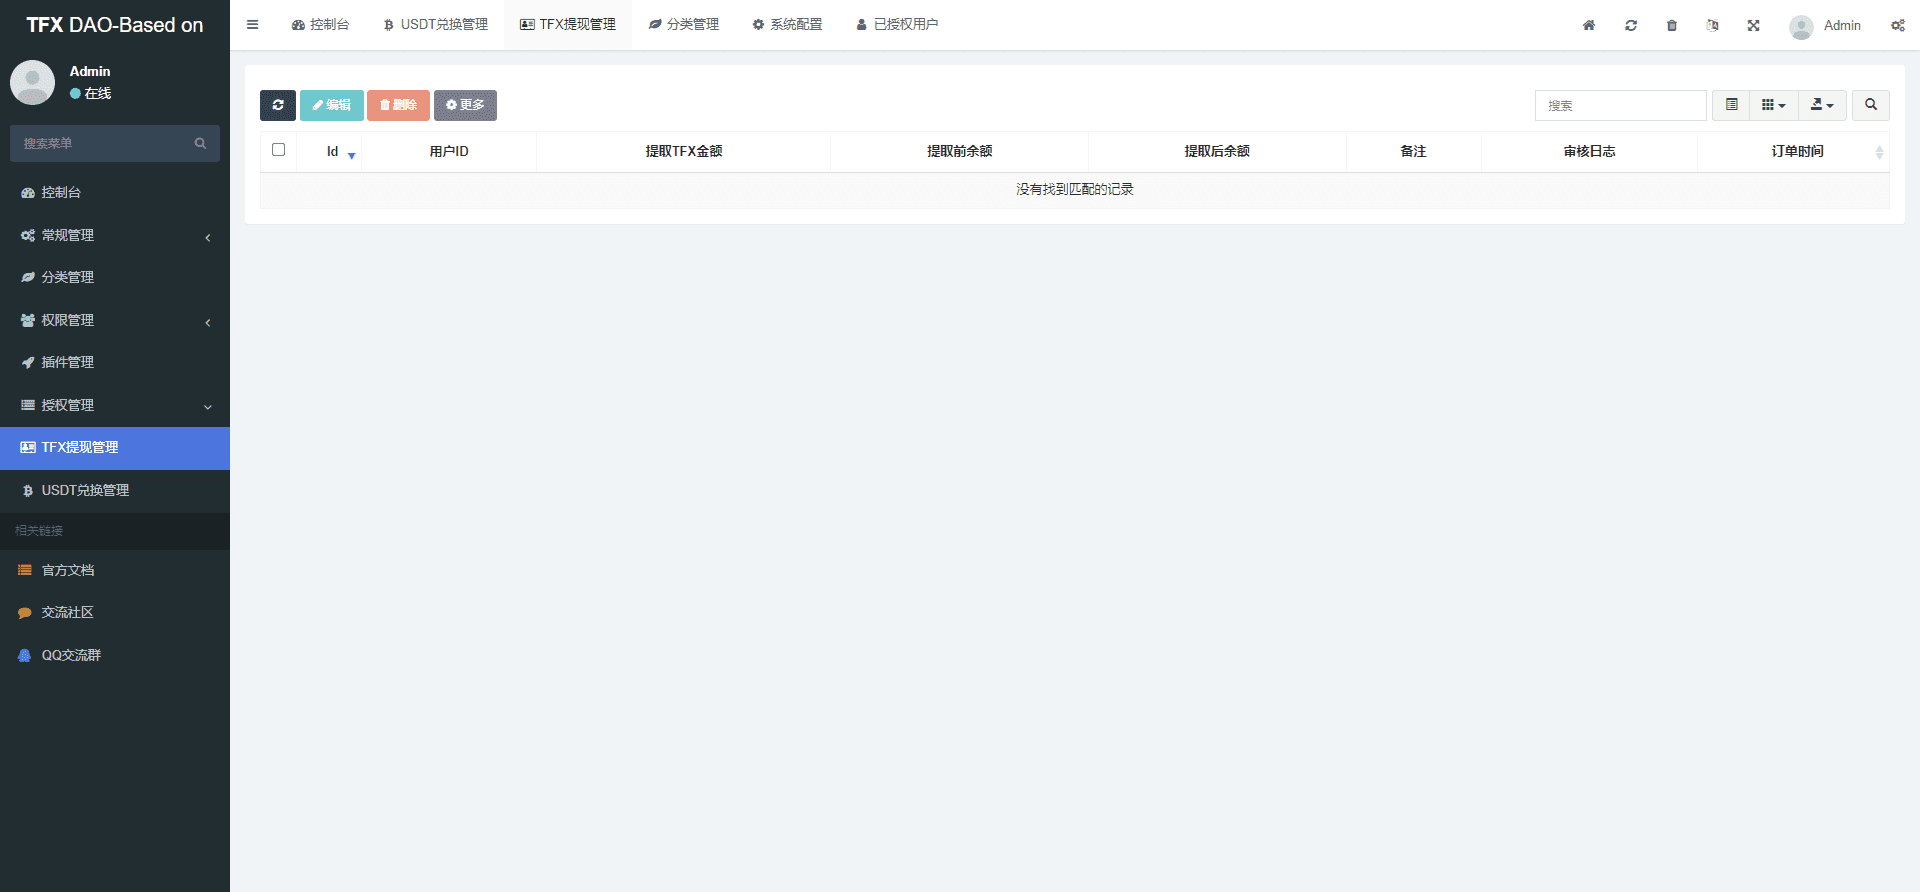
Task: Check the select-all rows checkbox
Action: [x=279, y=150]
